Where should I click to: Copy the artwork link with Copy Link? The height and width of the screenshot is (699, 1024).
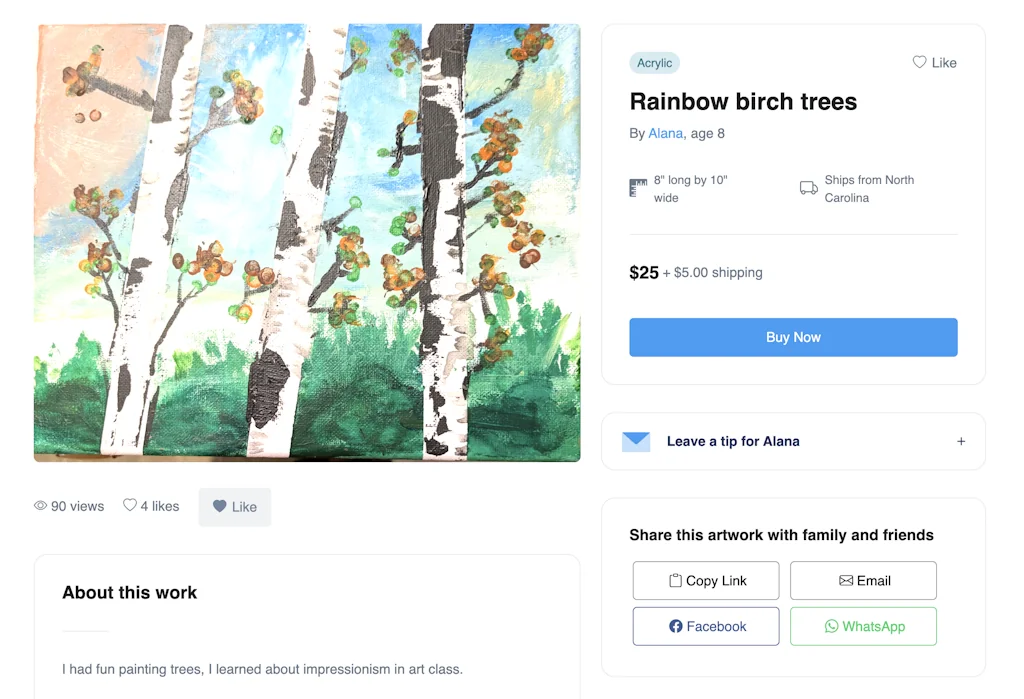(x=706, y=580)
